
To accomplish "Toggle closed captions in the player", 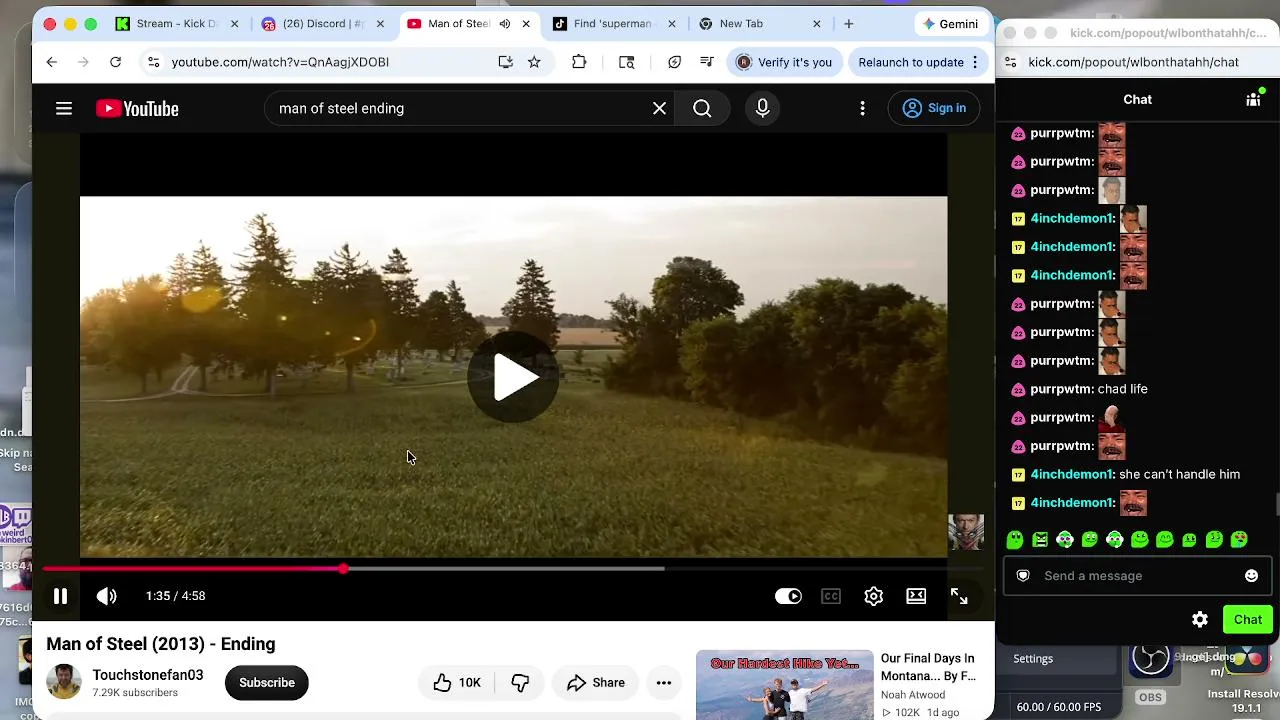I will point(831,596).
